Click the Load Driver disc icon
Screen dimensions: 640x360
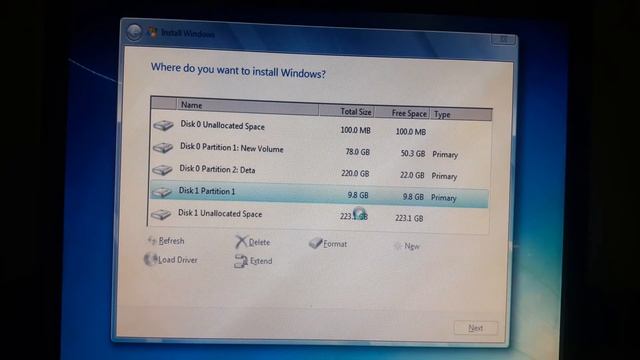150,259
